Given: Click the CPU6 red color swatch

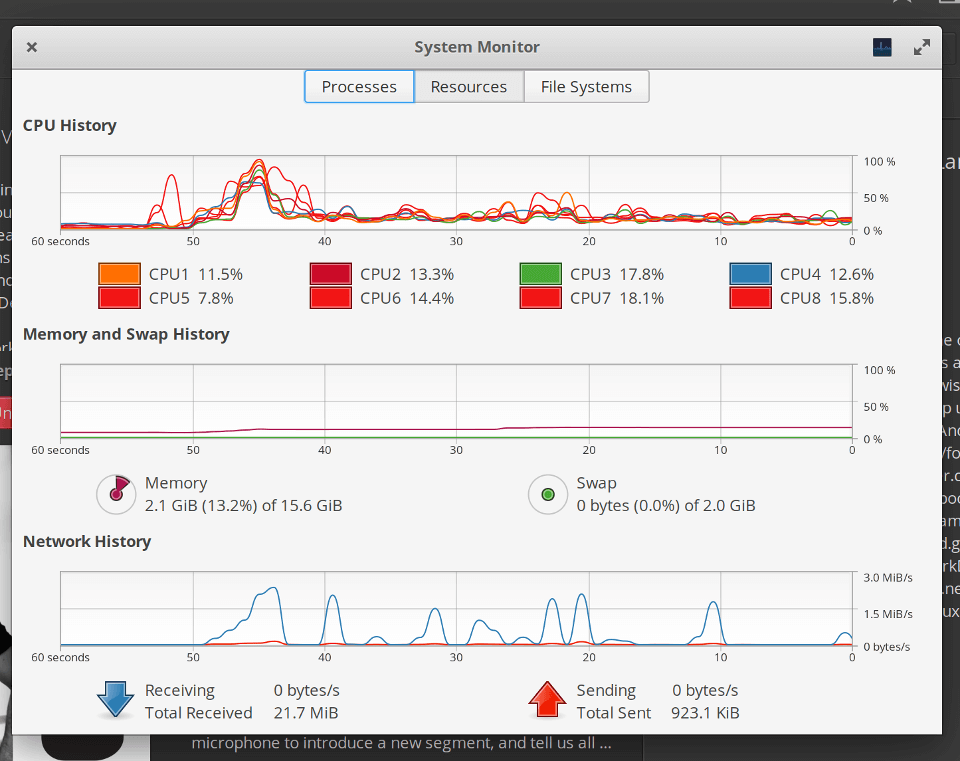Looking at the screenshot, I should tap(331, 298).
